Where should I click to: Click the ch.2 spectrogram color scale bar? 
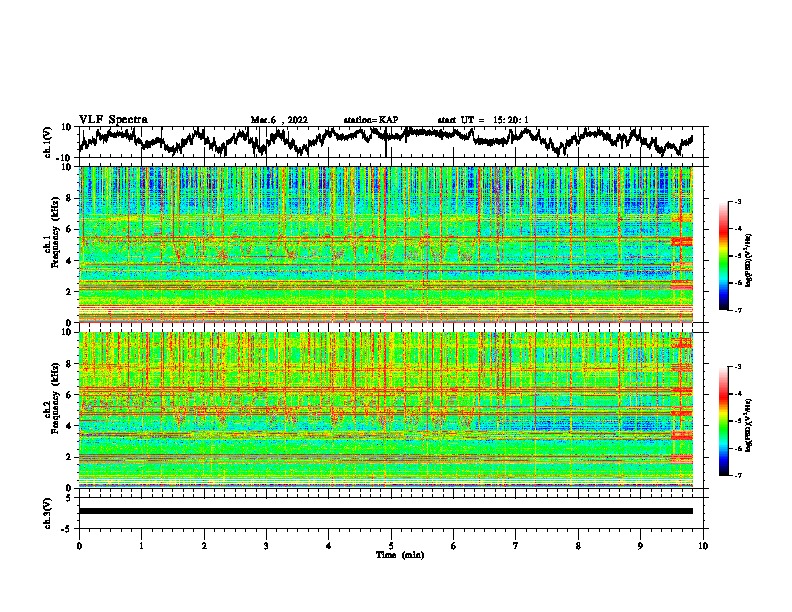click(723, 421)
